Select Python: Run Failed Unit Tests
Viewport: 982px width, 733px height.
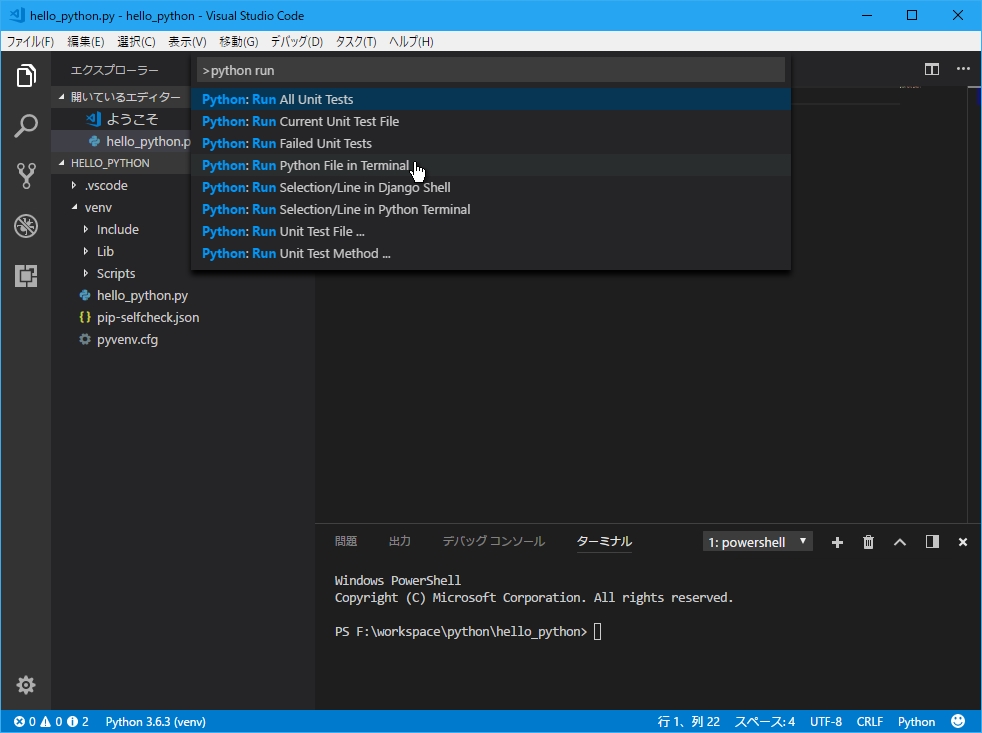(x=490, y=143)
